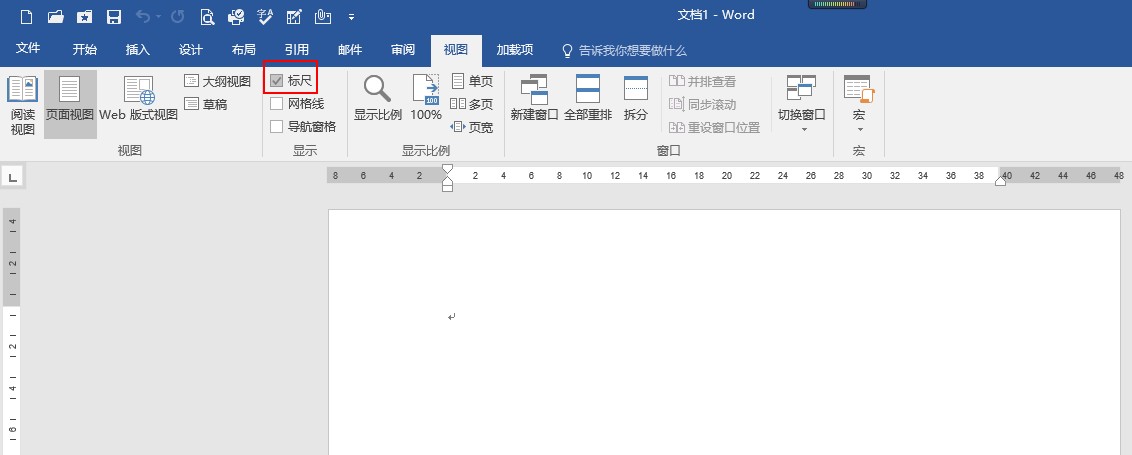Switch to 大纲视图 outline view
This screenshot has width=1132, height=455.
pyautogui.click(x=218, y=81)
